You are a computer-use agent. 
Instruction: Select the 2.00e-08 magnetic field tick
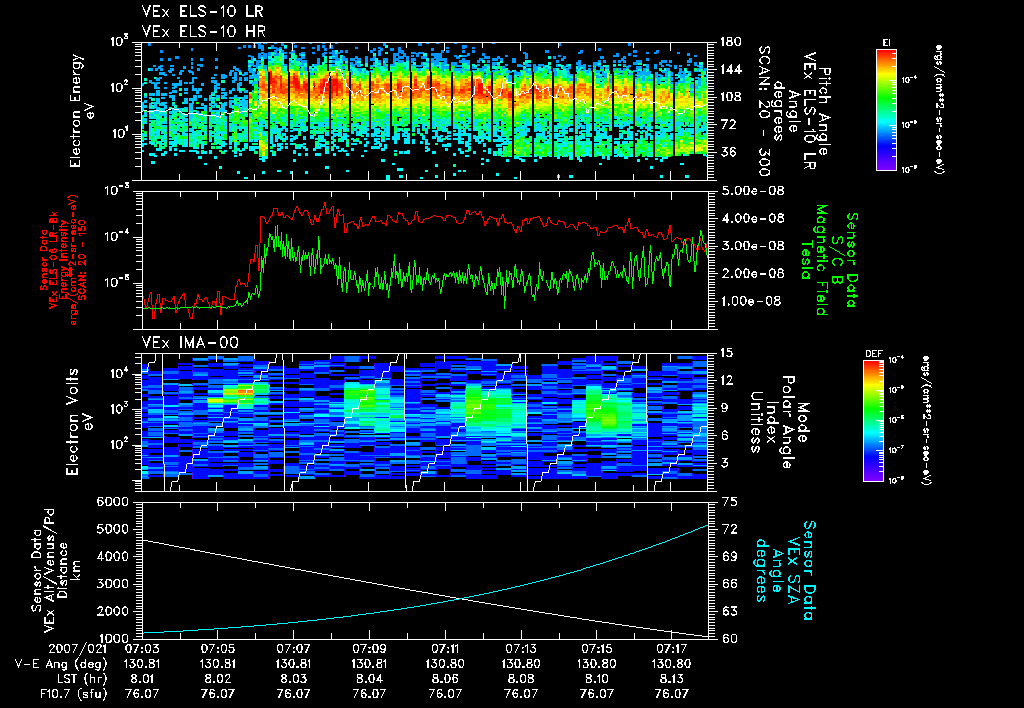(752, 274)
